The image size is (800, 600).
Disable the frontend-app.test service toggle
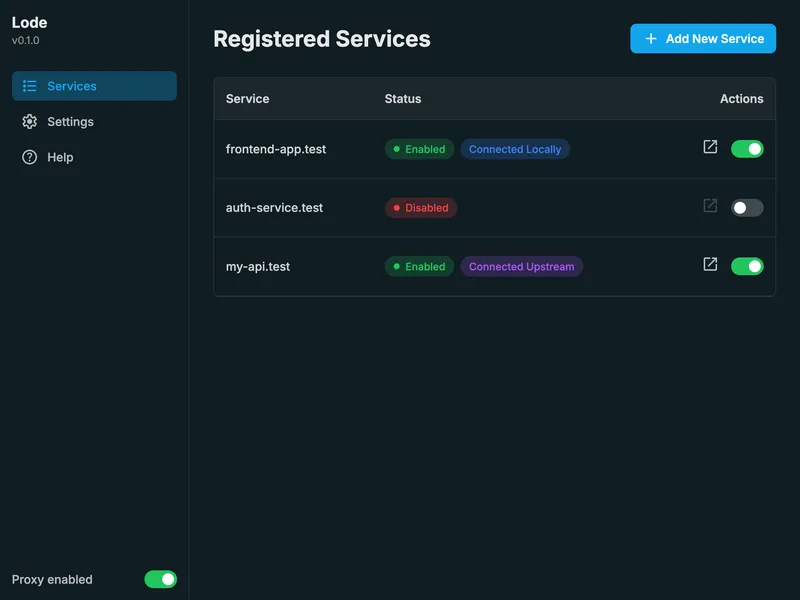747,149
